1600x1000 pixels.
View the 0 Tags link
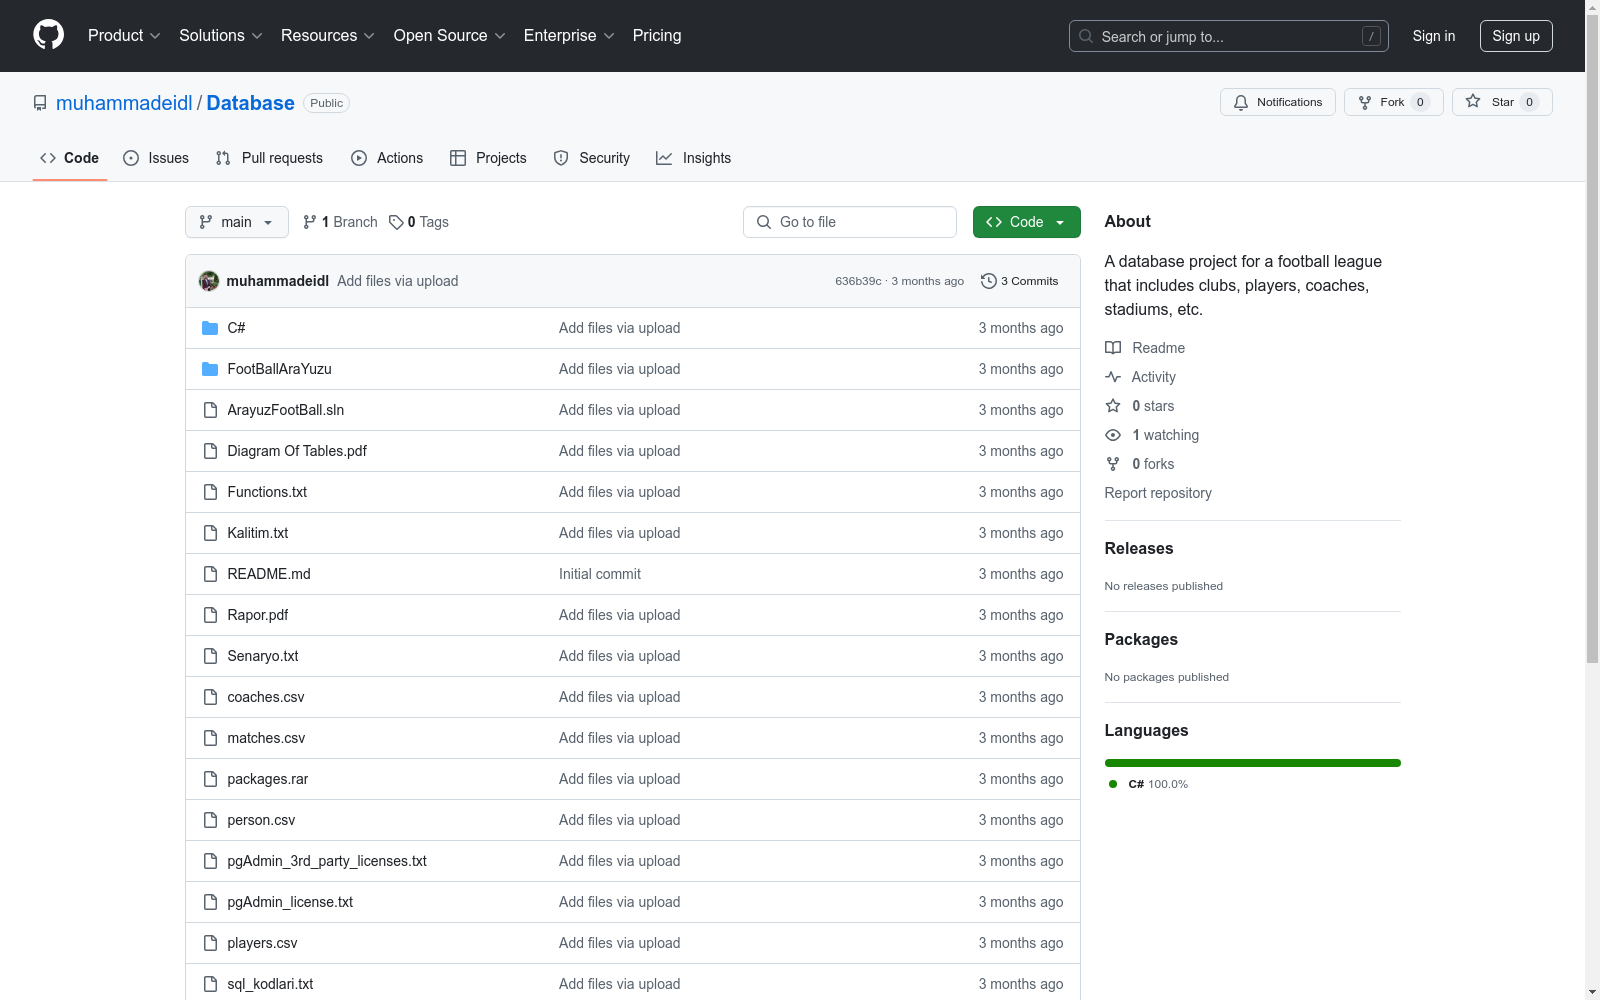[419, 222]
